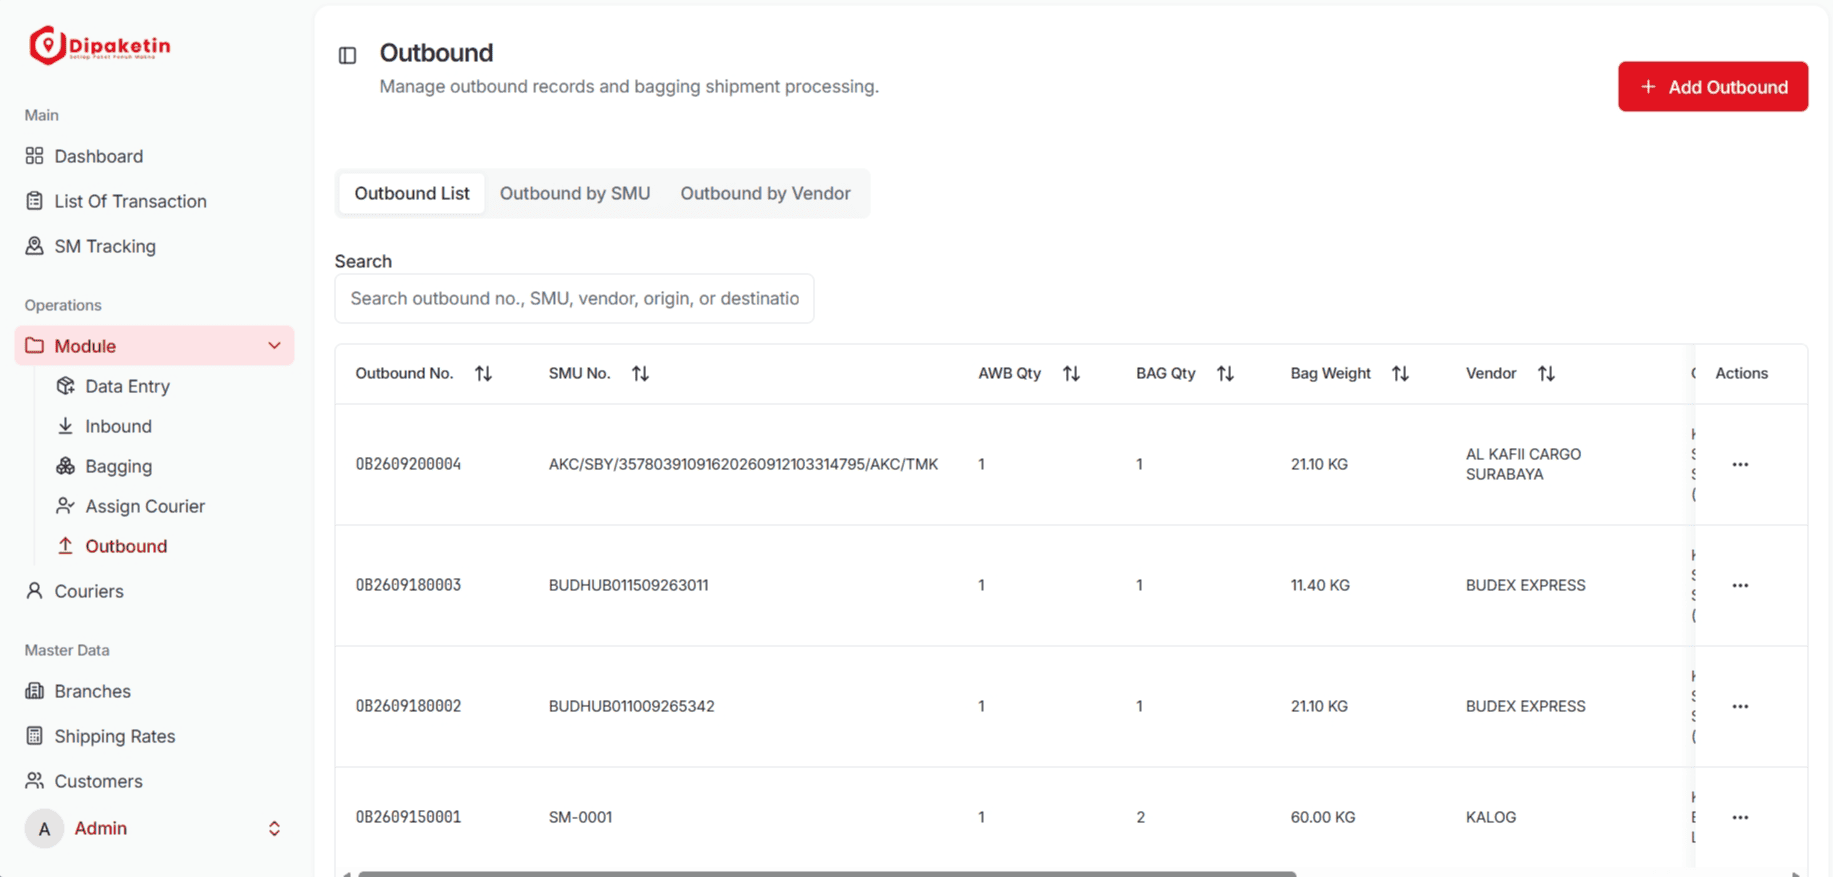Click the Assign Courier icon
1833x877 pixels.
click(x=65, y=506)
